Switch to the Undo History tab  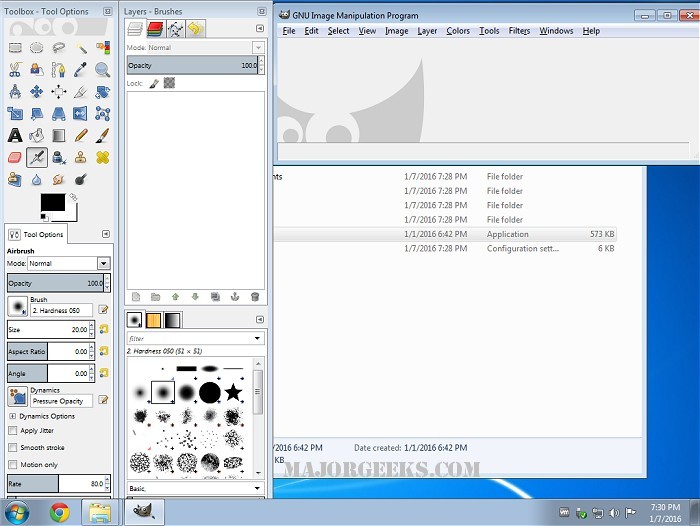(196, 29)
